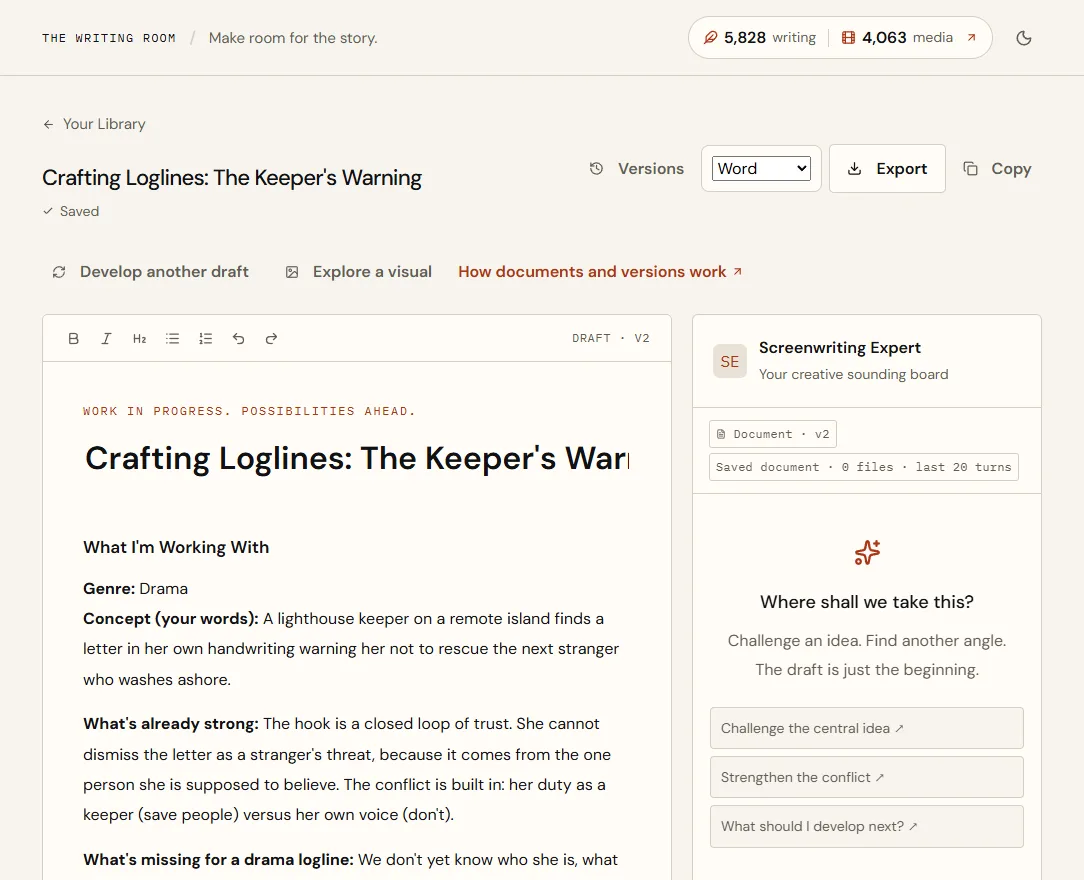Viewport: 1084px width, 880px height.
Task: Click What's missing for a drama logline
Action: point(218,860)
